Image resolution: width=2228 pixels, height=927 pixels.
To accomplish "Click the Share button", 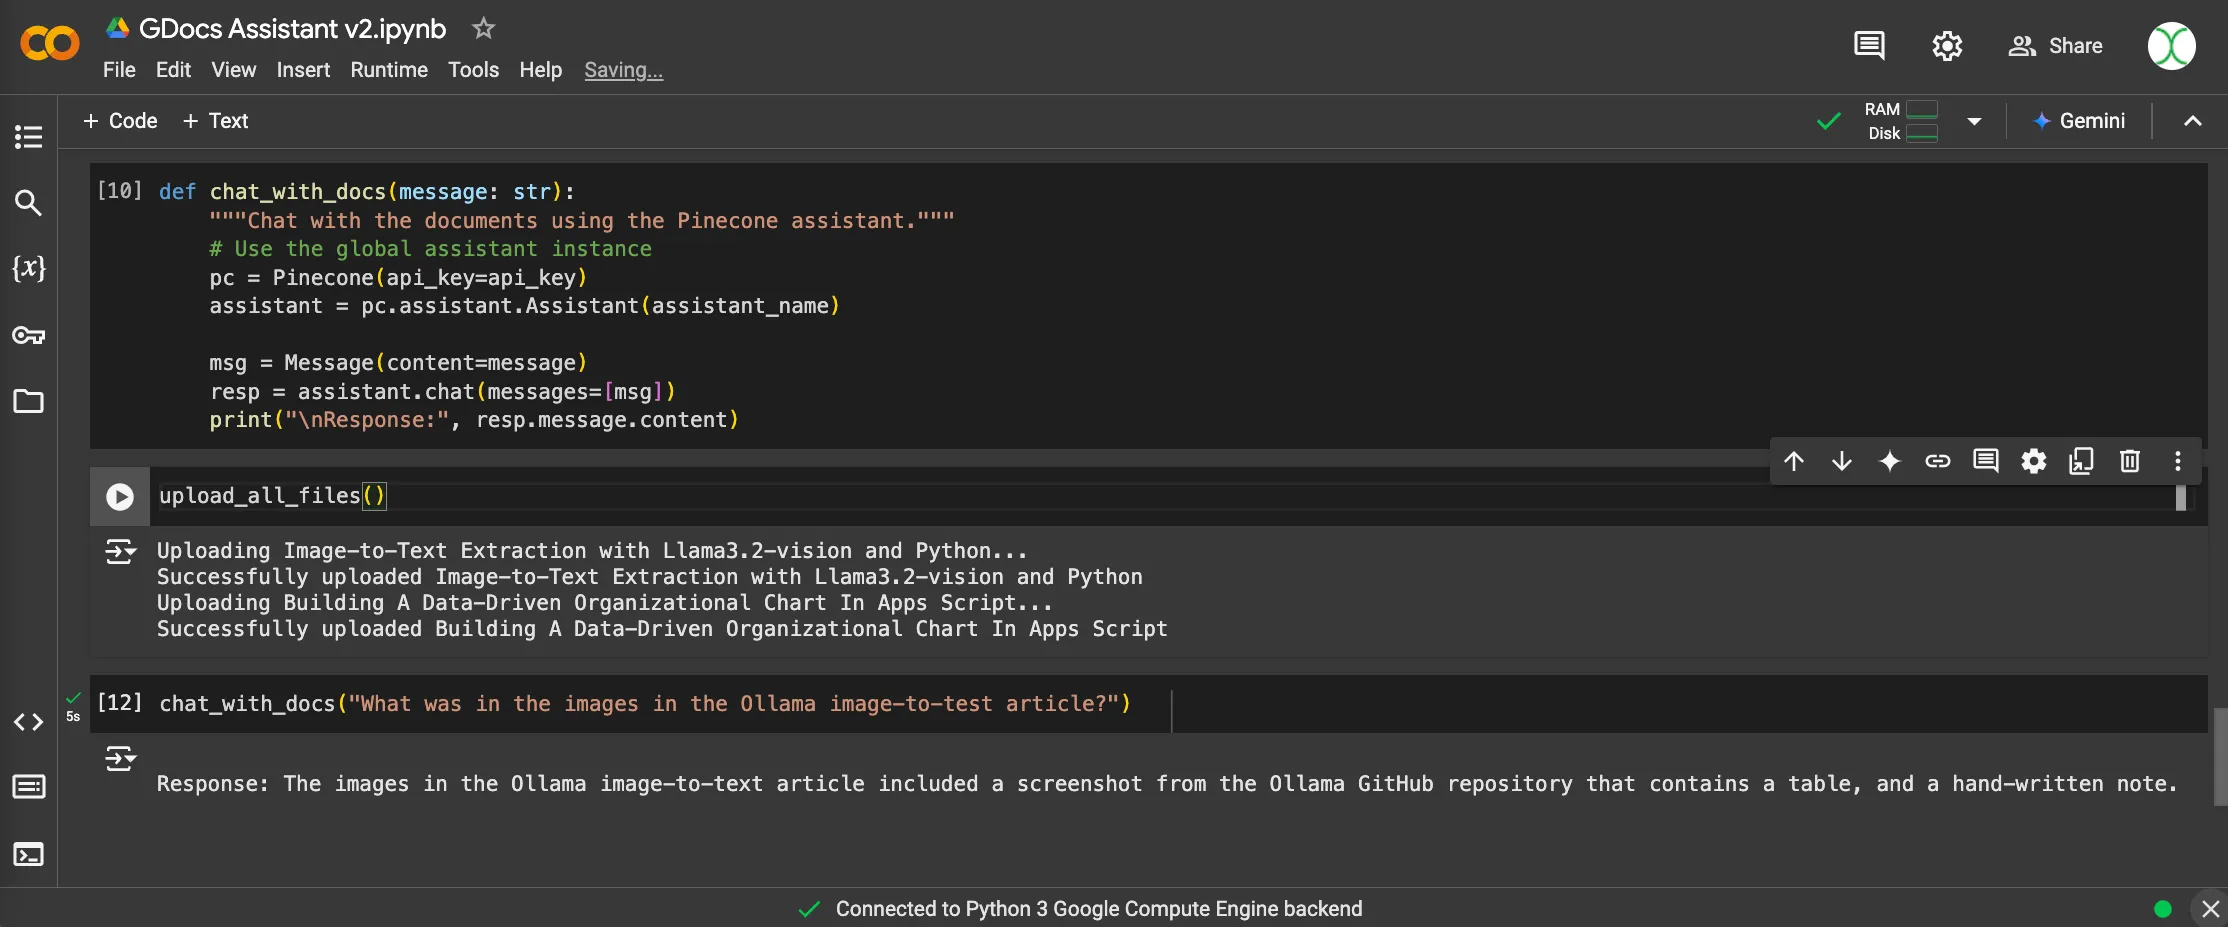I will point(2055,46).
